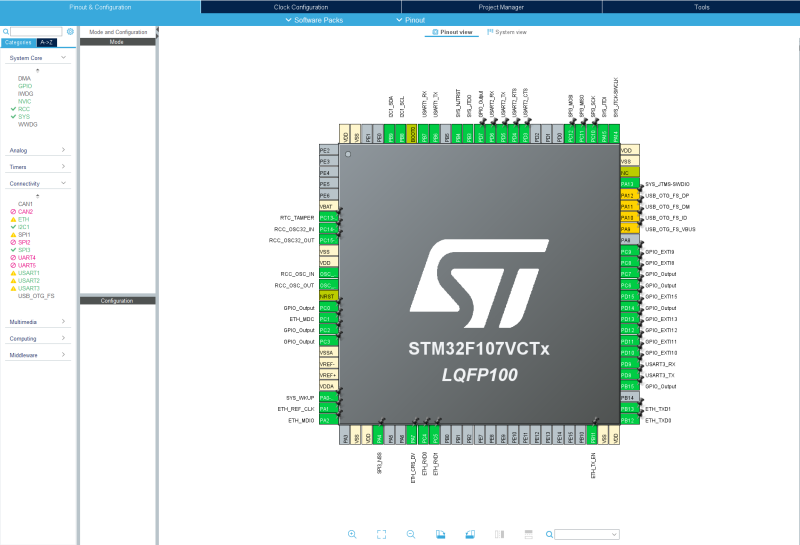
Task: Click pin PA1 labeled ETH_REF_CLK
Action: point(329,409)
